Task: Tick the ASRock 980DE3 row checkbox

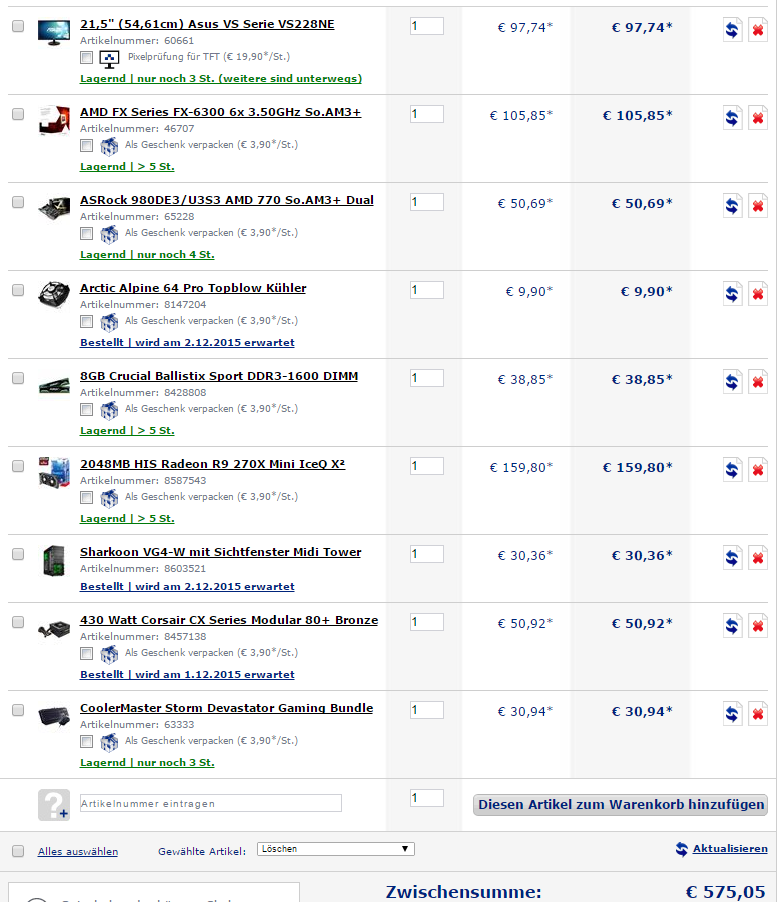Action: pos(18,202)
